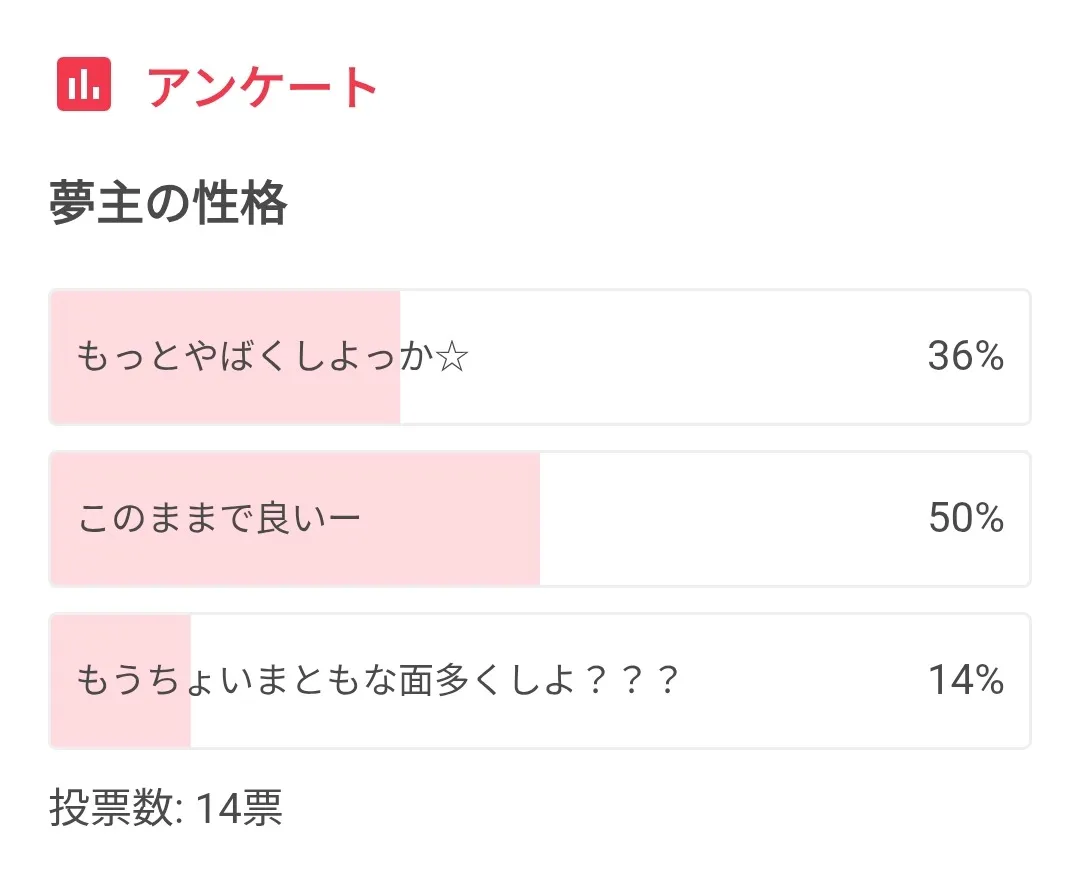1079x878 pixels.
Task: Click the empty white area of the 36% bar
Action: pyautogui.click(x=680, y=356)
